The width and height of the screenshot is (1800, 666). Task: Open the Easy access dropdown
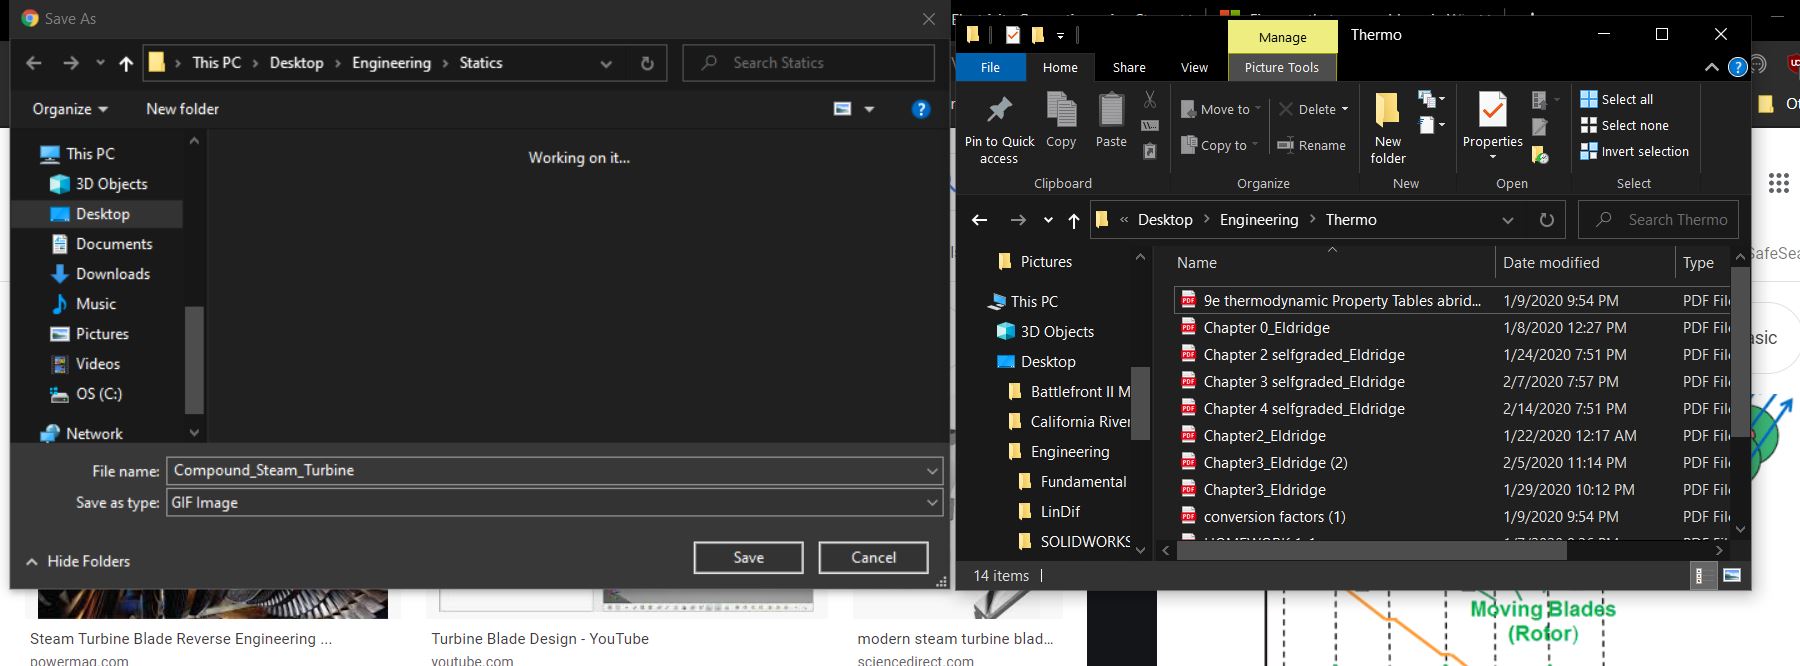point(1432,125)
